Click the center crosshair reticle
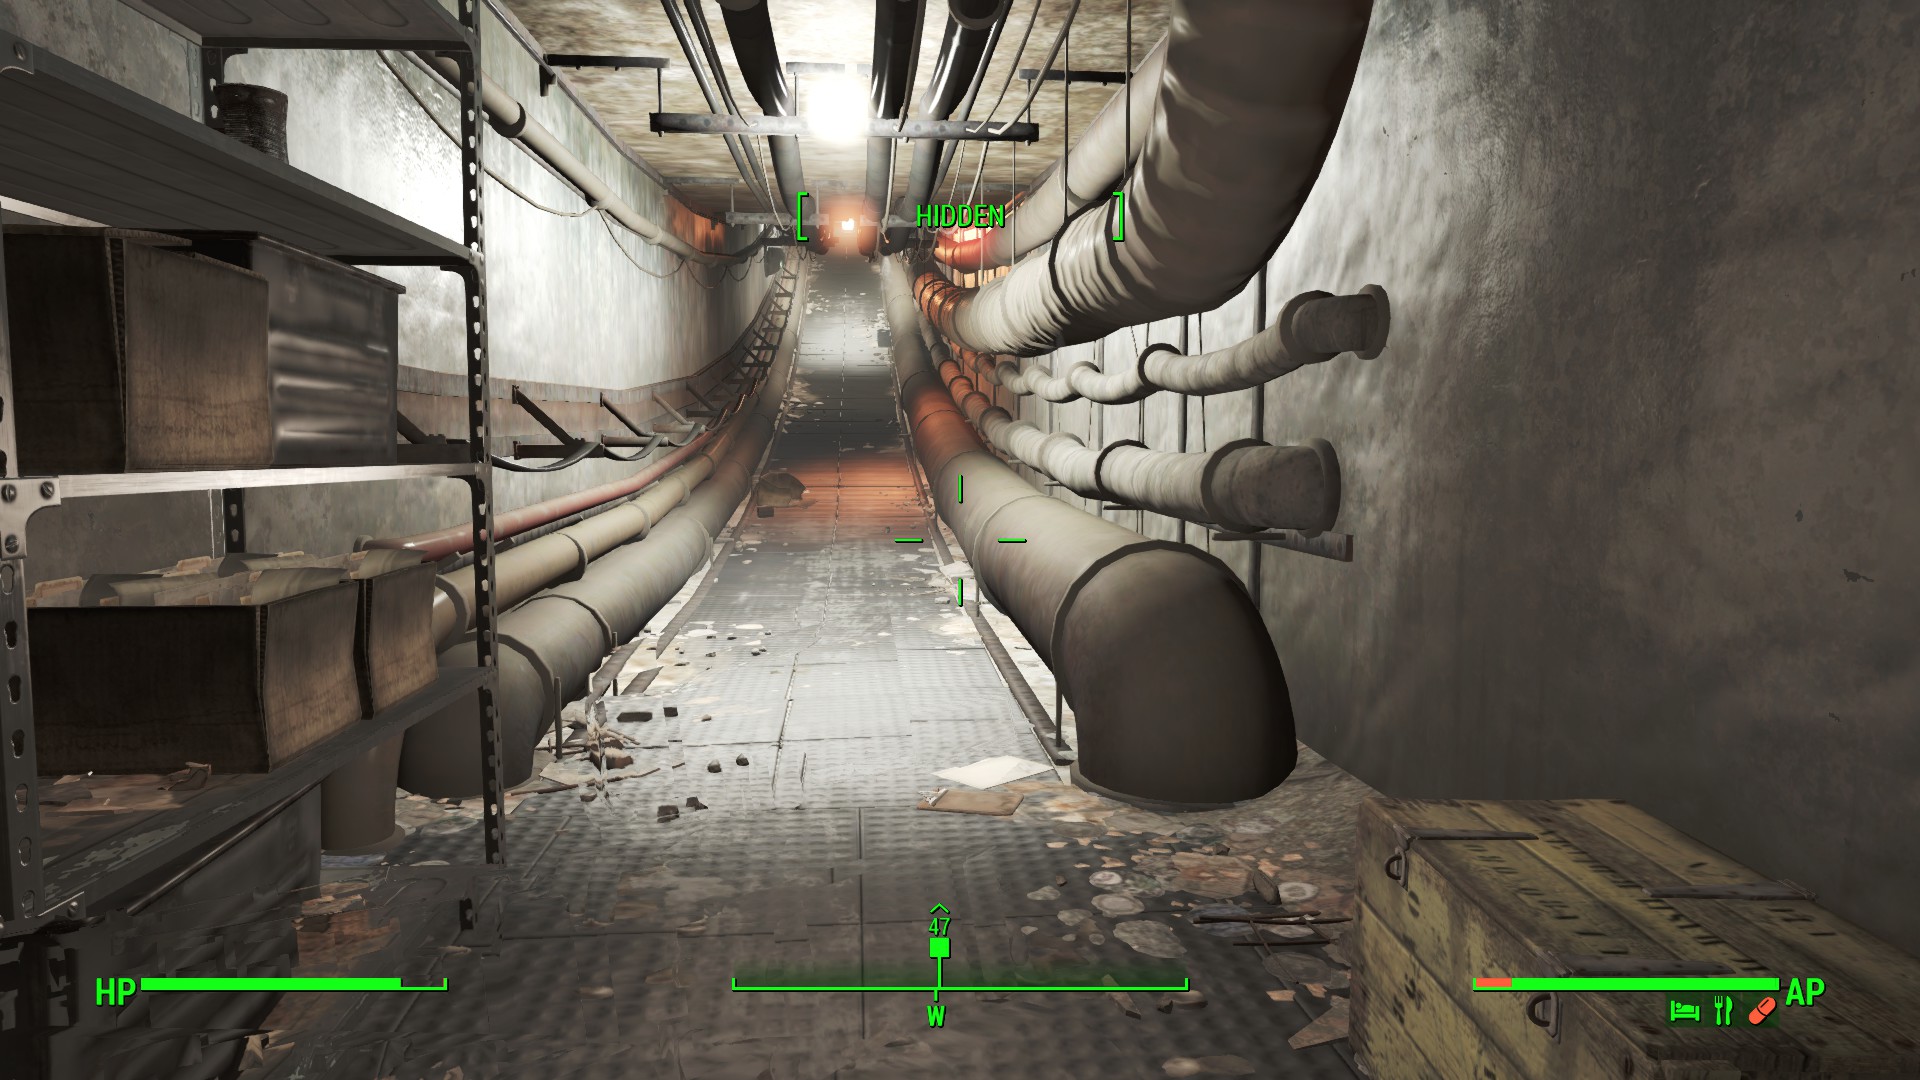This screenshot has height=1080, width=1920. [960, 540]
